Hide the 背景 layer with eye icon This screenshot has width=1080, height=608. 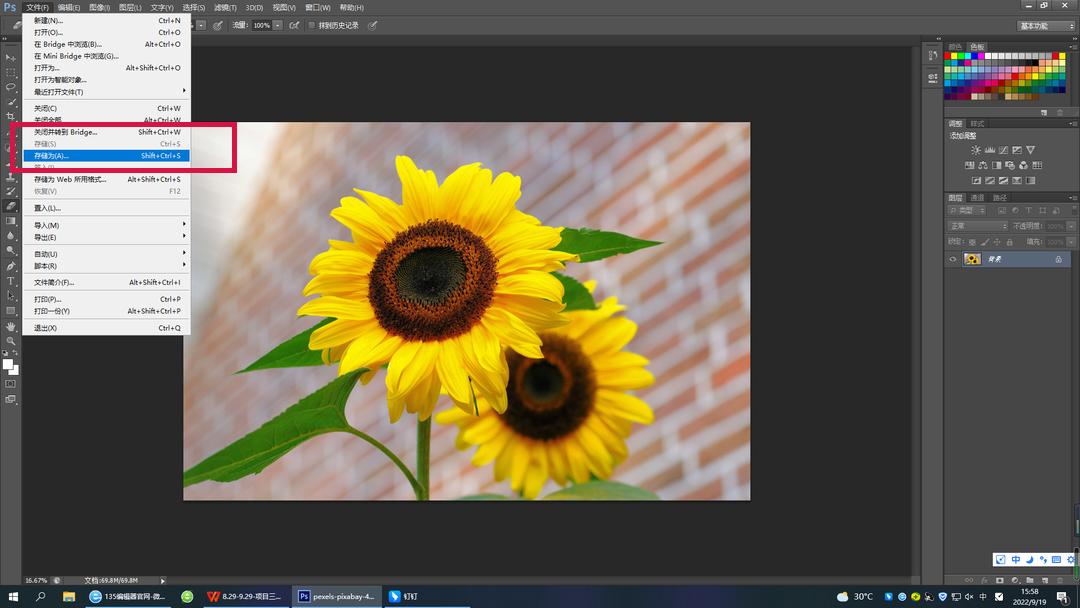[x=953, y=259]
